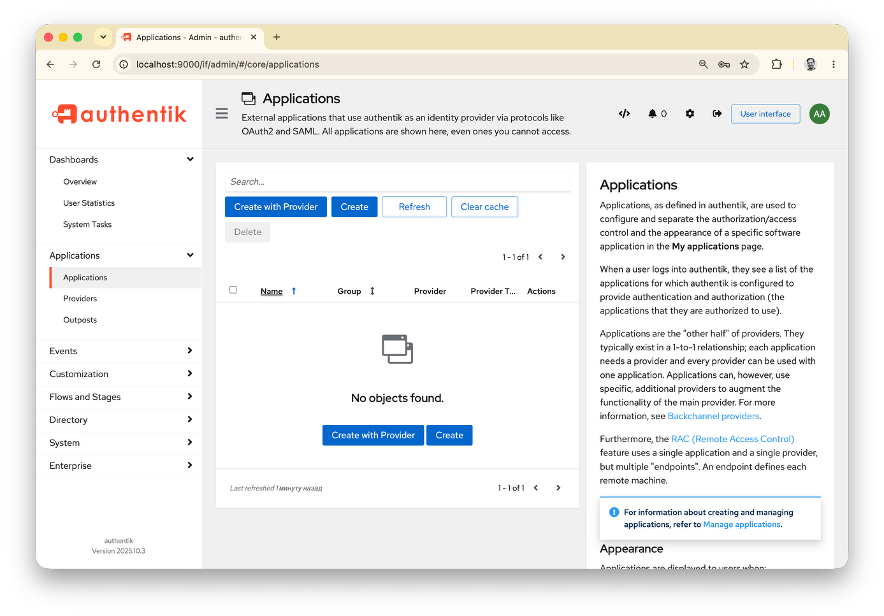884x616 pixels.
Task: Click Create with Provider under No objects found
Action: click(x=373, y=435)
